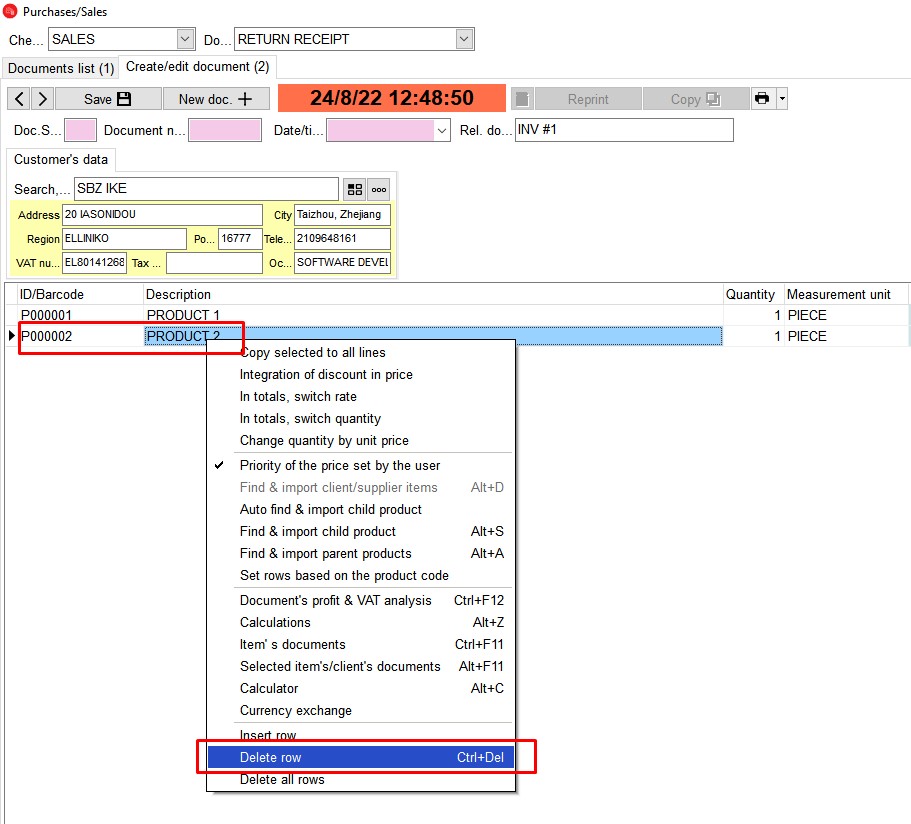This screenshot has width=911, height=824.
Task: Click the Doc.S... pink field
Action: 81,130
